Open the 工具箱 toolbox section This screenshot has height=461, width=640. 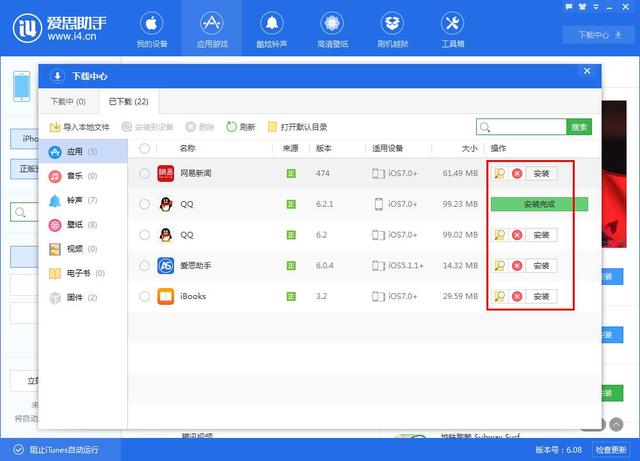coord(452,30)
